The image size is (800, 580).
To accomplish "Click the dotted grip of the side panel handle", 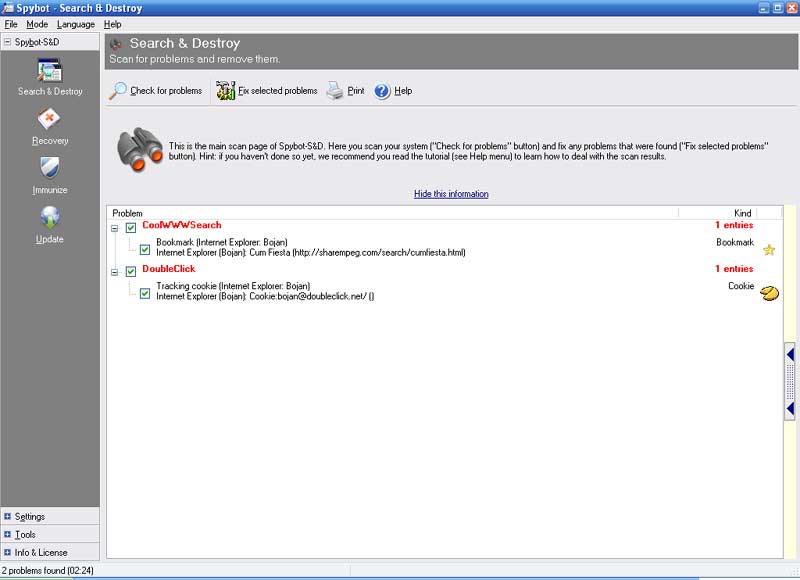I will point(790,382).
